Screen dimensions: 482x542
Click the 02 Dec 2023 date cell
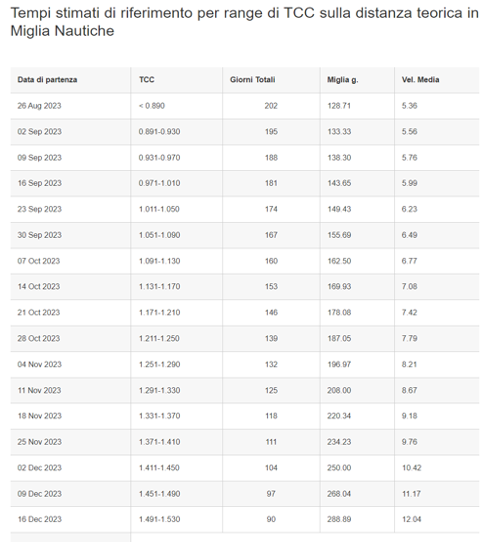point(39,468)
